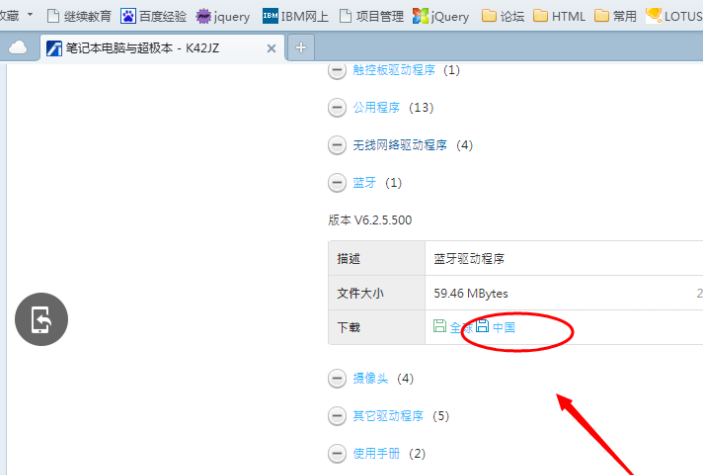Click the green 全球 save icon
Viewport: 711px width, 475px height.
[x=439, y=326]
